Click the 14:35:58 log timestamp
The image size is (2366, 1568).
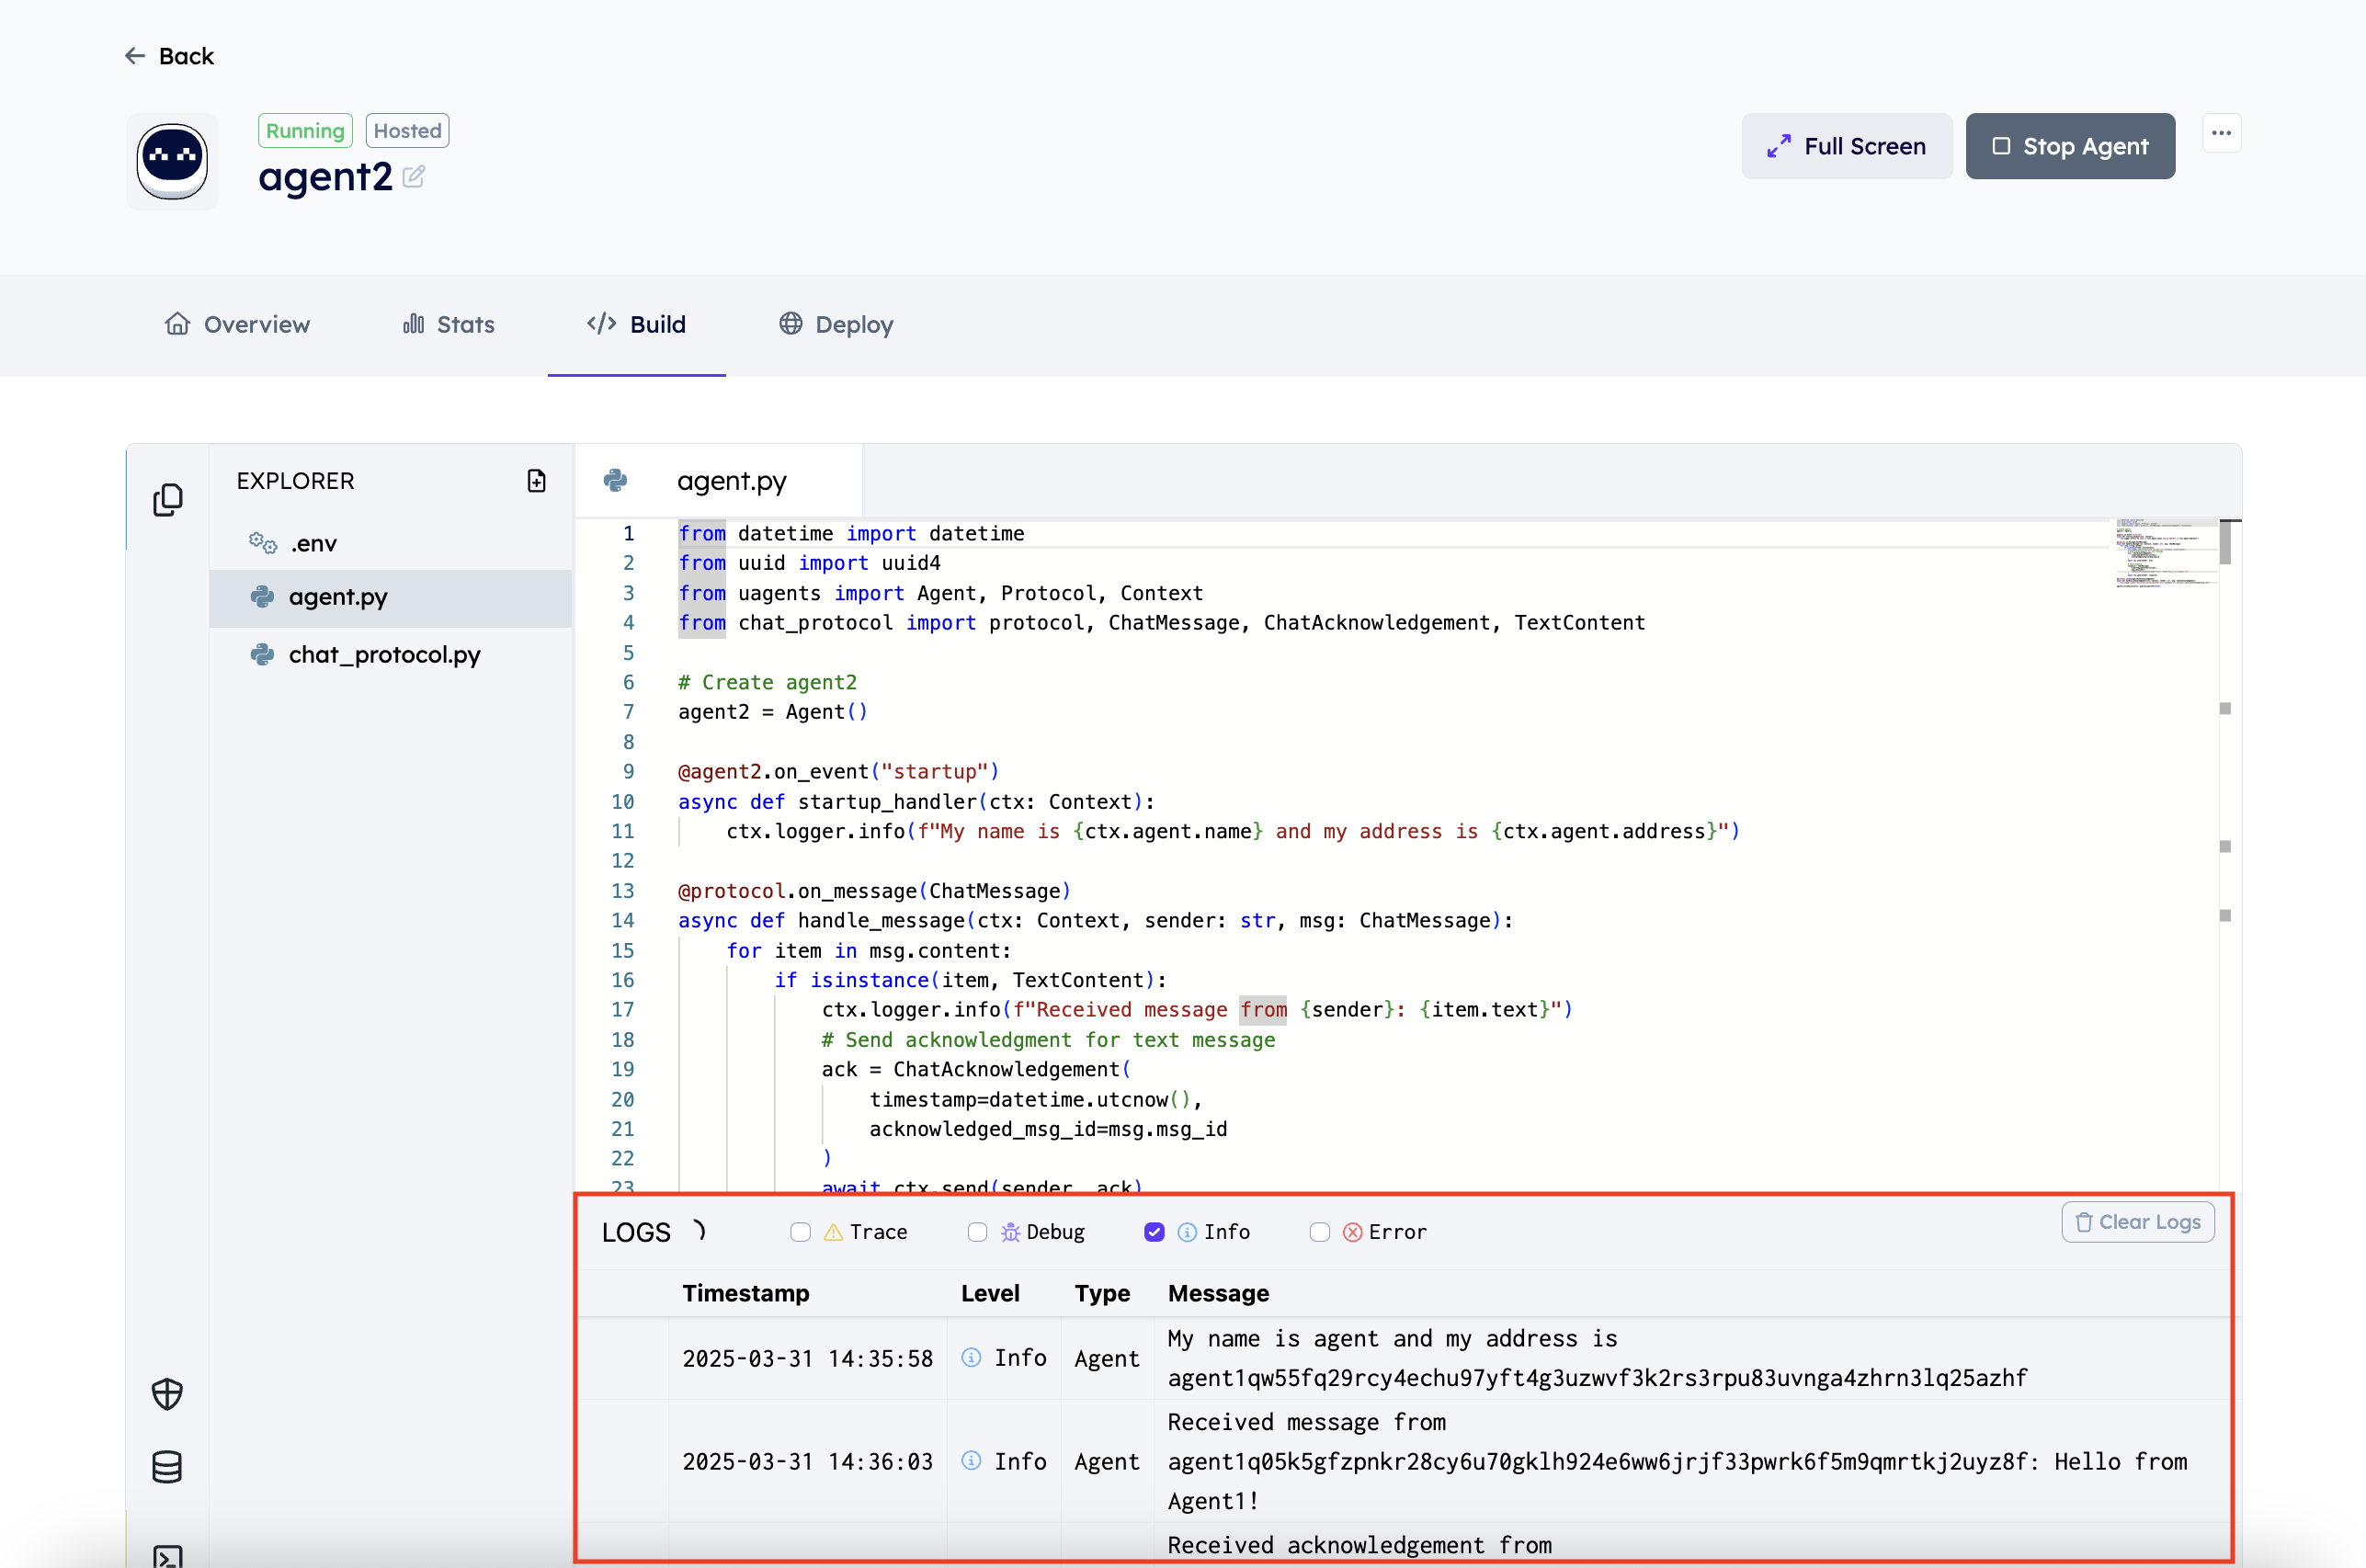(x=807, y=1358)
